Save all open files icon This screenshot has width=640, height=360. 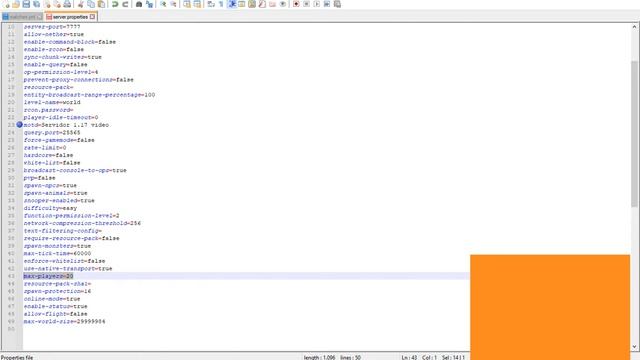[x=36, y=4]
